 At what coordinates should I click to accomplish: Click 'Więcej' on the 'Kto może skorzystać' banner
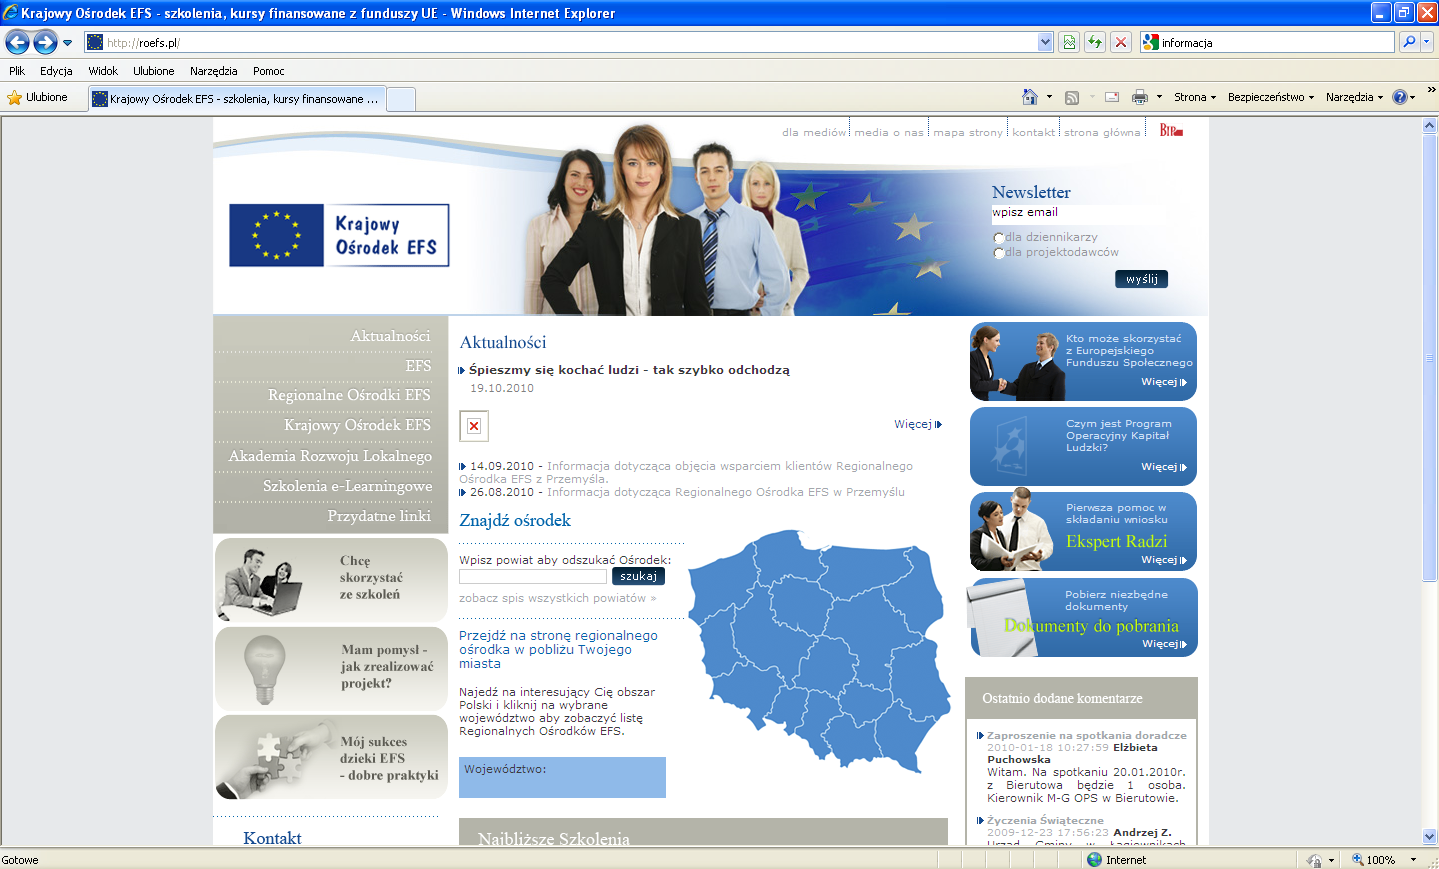[1164, 382]
